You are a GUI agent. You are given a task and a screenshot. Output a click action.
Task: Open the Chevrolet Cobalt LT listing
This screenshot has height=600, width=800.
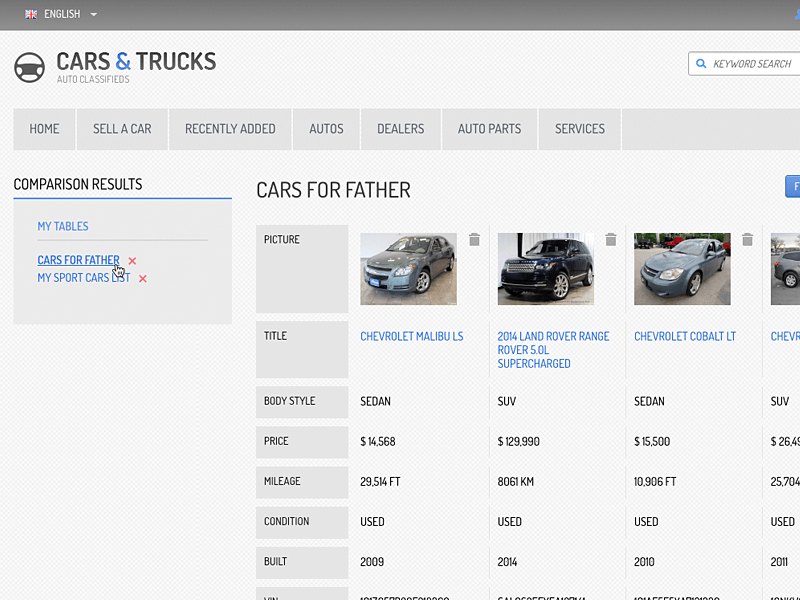[x=685, y=337]
